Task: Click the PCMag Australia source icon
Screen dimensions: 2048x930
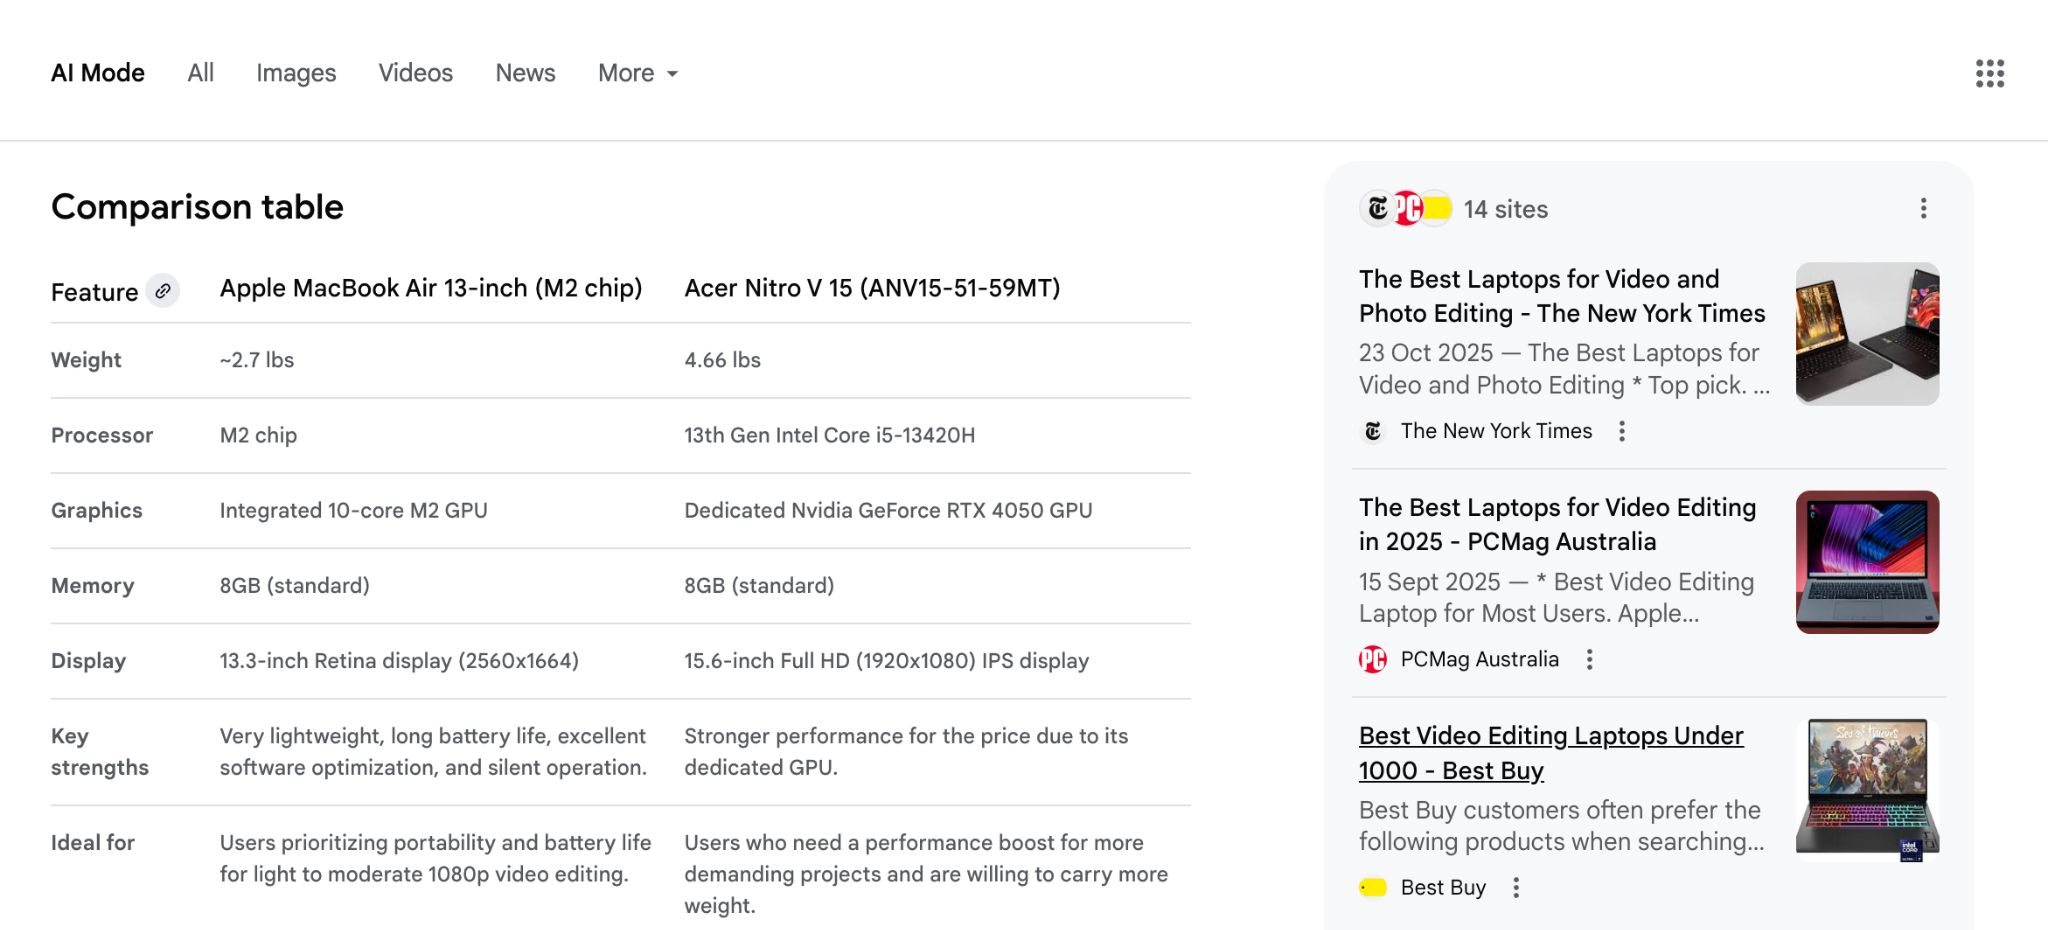Action: pos(1373,659)
